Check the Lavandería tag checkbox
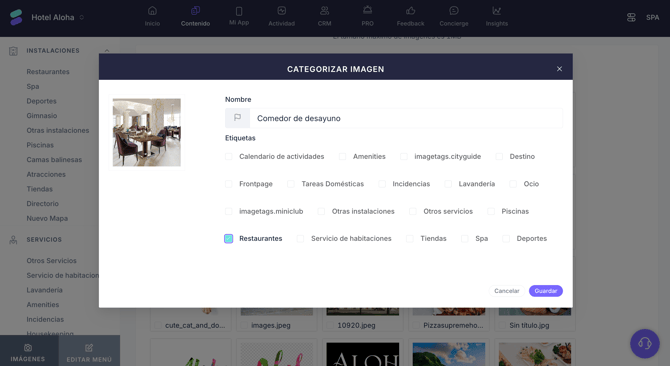 tap(448, 184)
